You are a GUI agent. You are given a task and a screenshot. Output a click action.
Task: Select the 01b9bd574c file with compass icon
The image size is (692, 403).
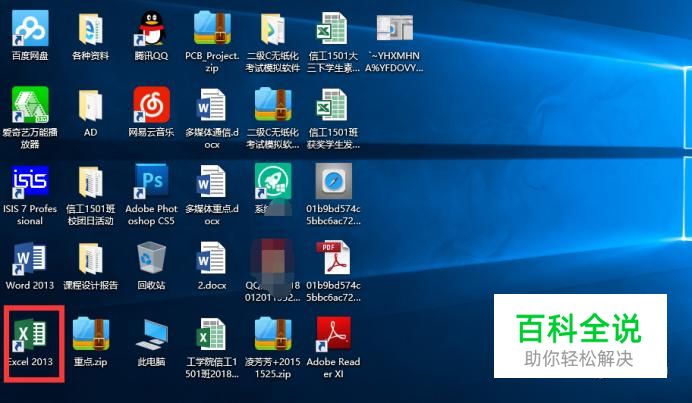click(334, 181)
